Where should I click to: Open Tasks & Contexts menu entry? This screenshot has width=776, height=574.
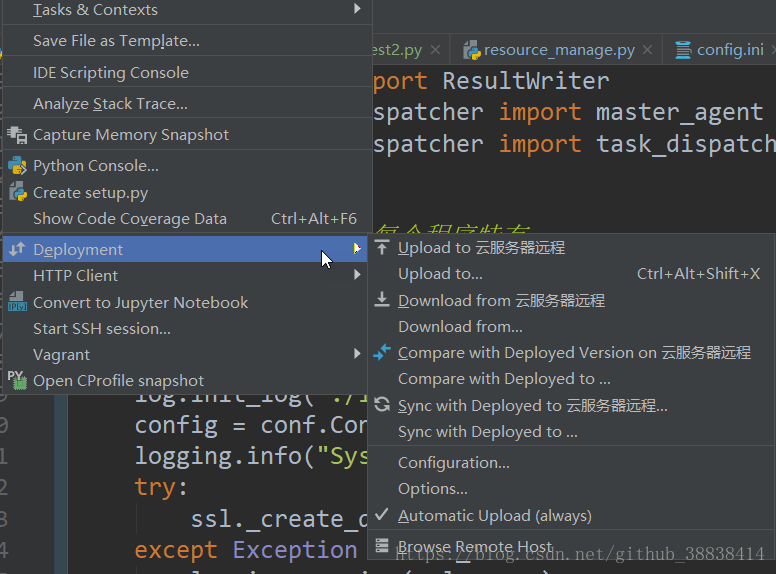188,10
